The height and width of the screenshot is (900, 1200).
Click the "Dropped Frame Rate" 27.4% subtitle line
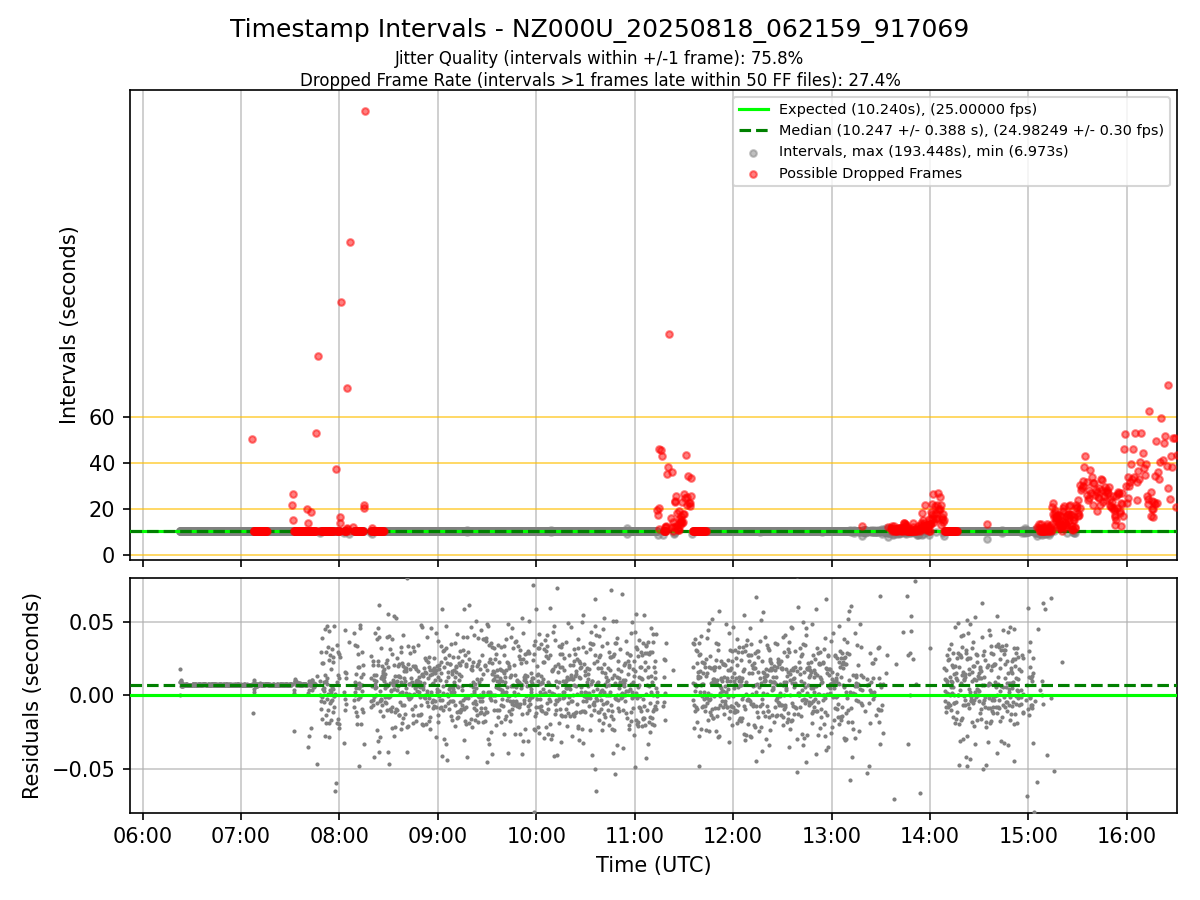pos(600,80)
